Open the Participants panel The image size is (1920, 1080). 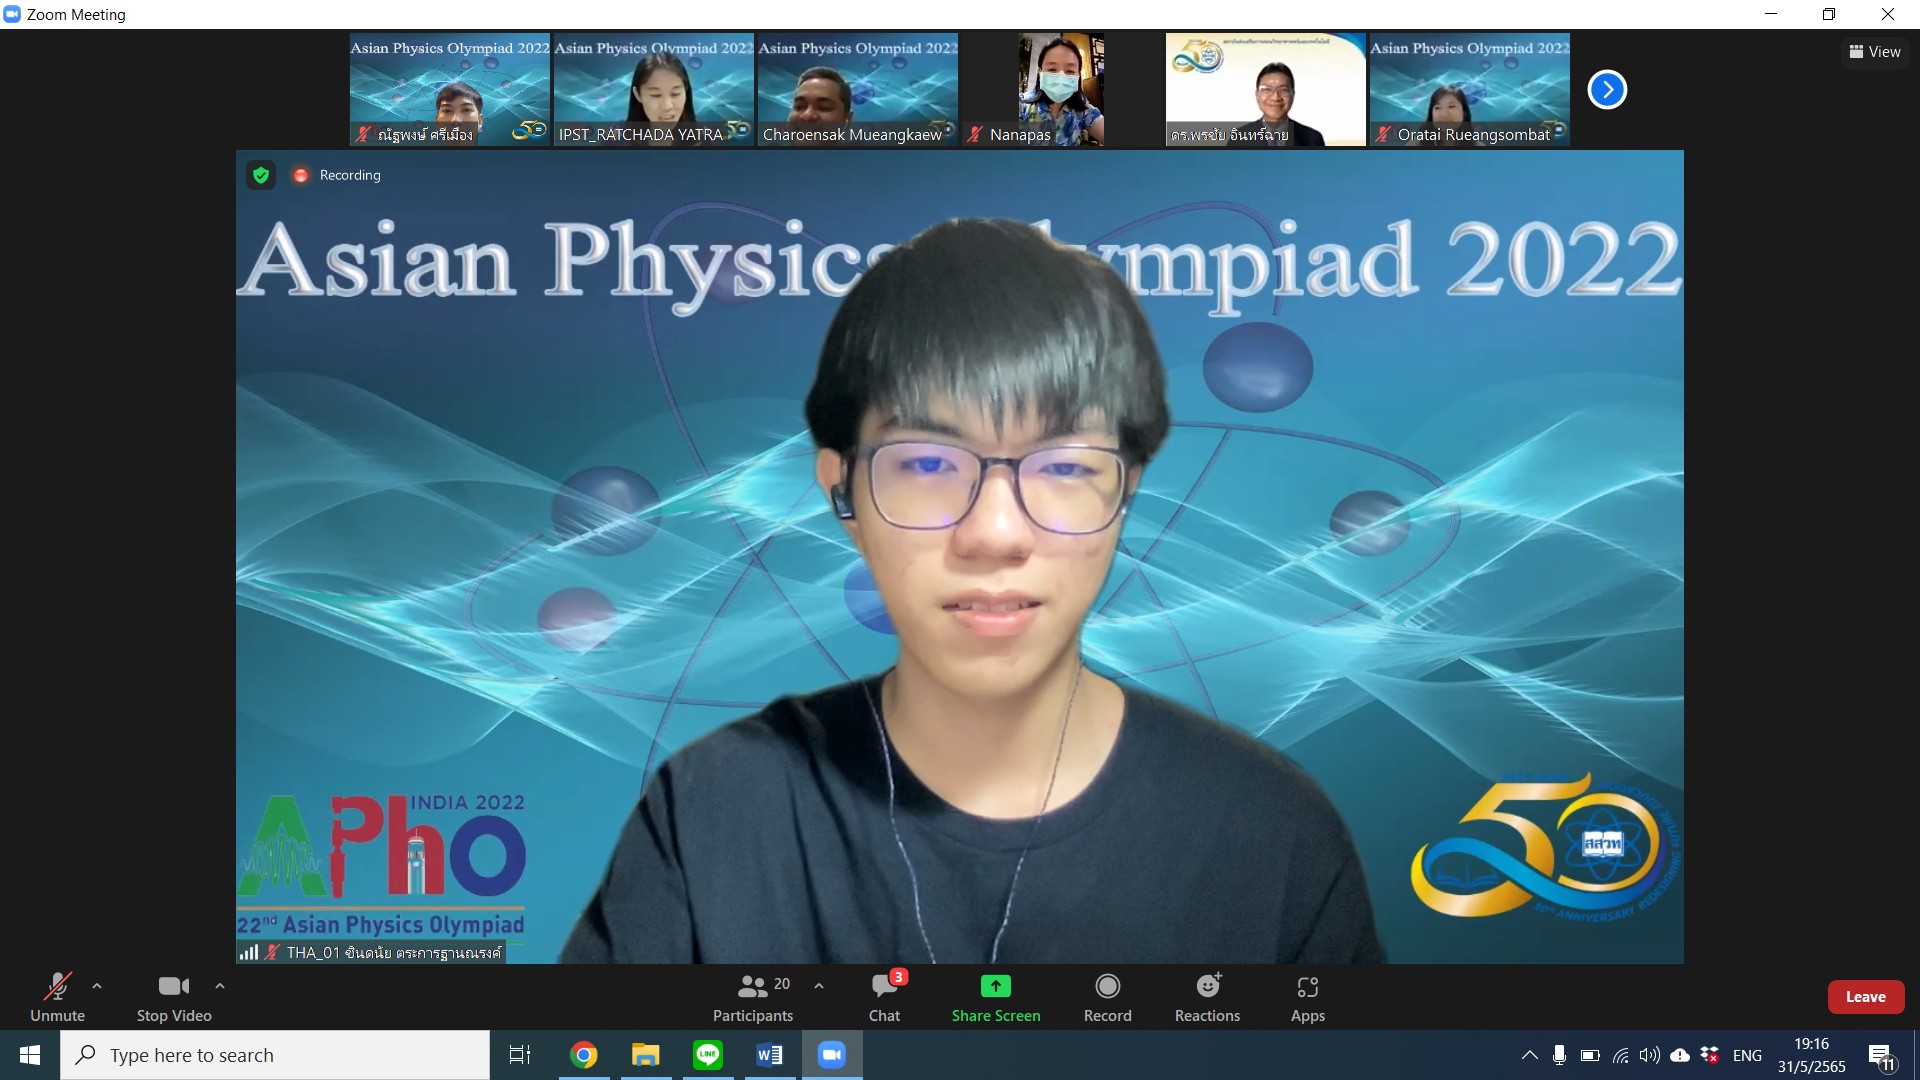pyautogui.click(x=753, y=997)
